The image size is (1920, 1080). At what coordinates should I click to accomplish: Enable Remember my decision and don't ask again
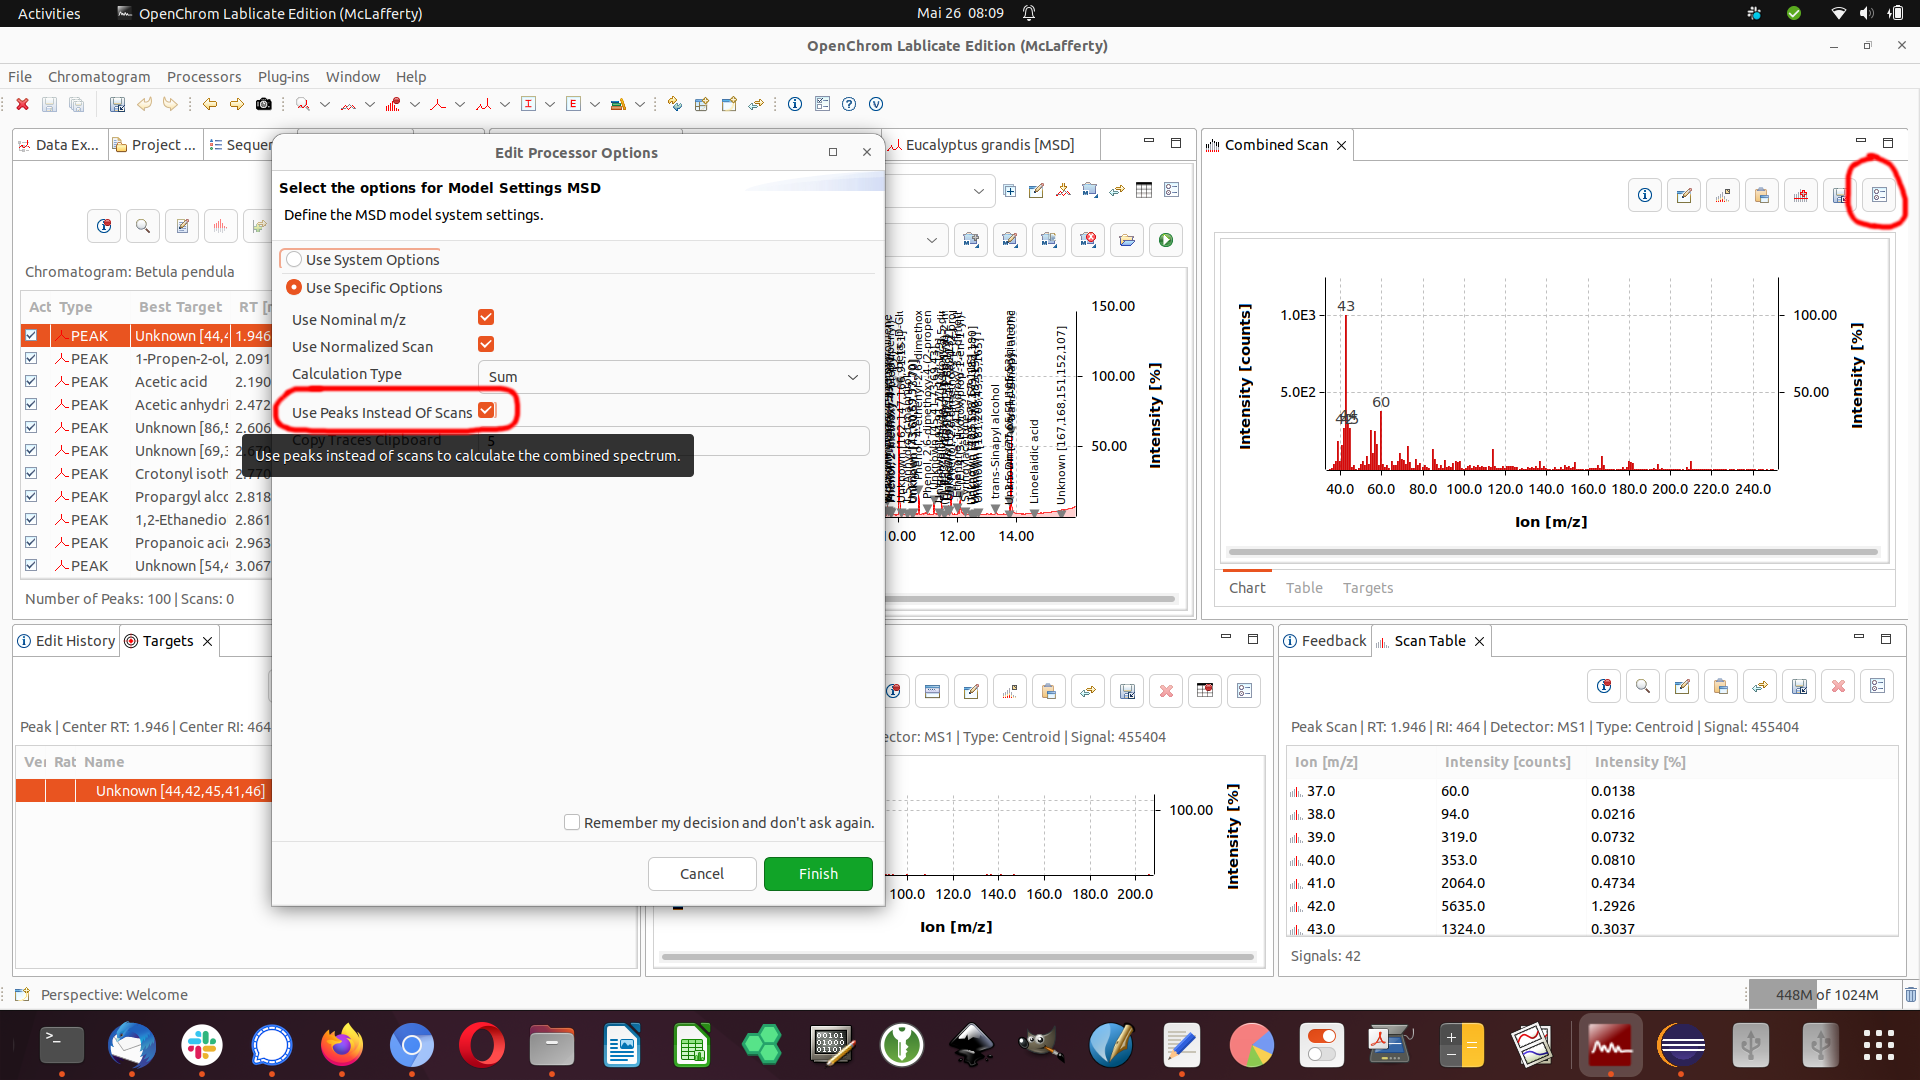tap(572, 822)
